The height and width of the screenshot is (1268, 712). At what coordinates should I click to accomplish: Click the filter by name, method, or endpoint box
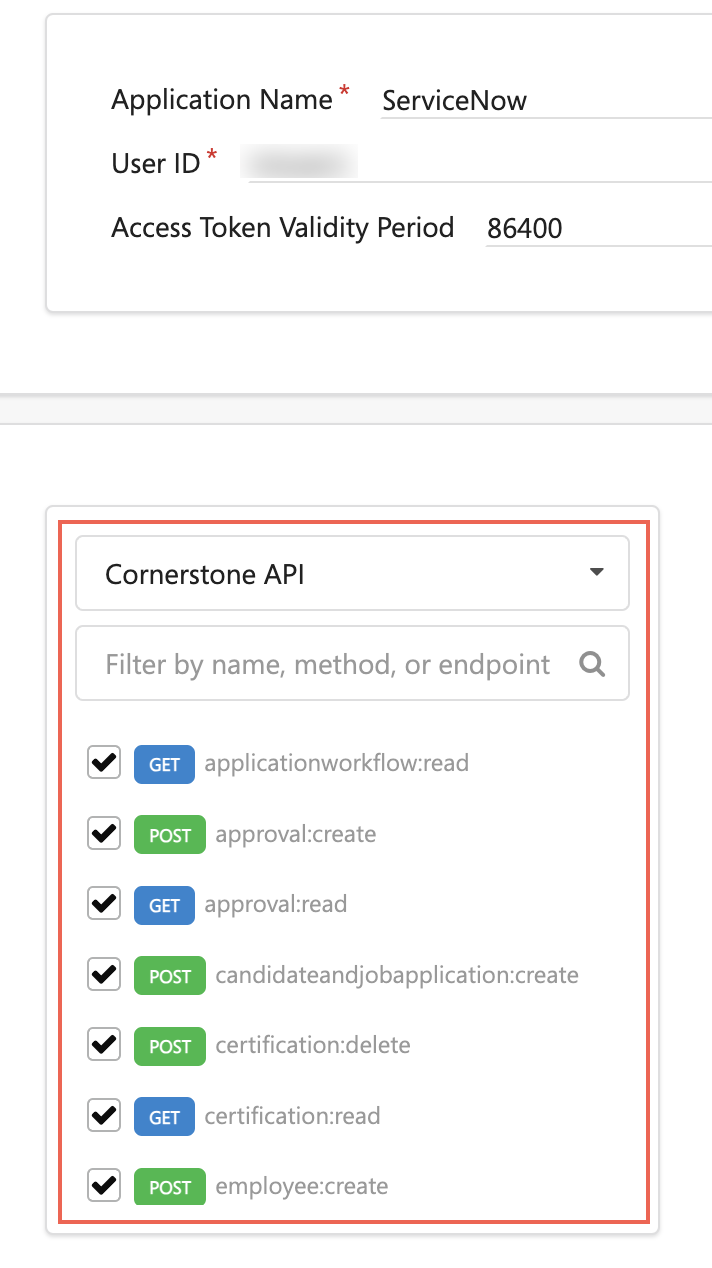pyautogui.click(x=352, y=664)
